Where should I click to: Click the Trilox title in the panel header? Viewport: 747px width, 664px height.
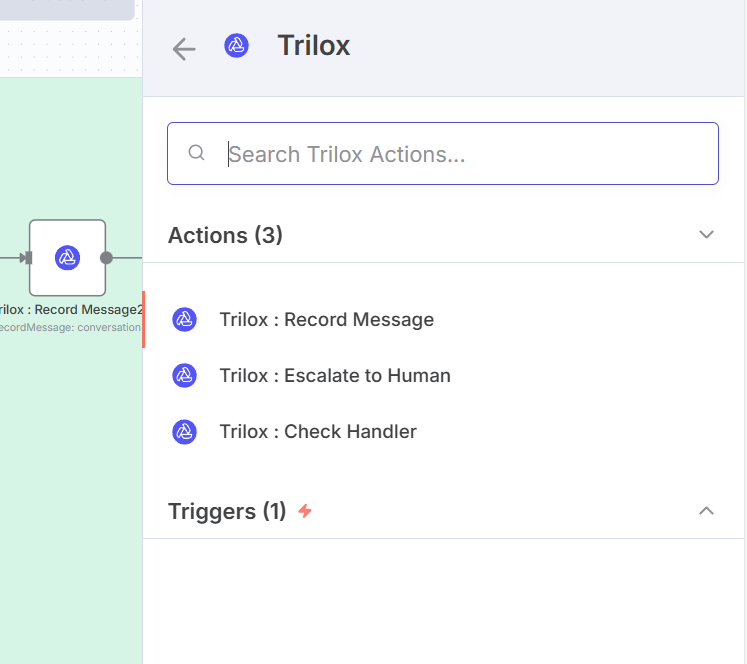(313, 46)
